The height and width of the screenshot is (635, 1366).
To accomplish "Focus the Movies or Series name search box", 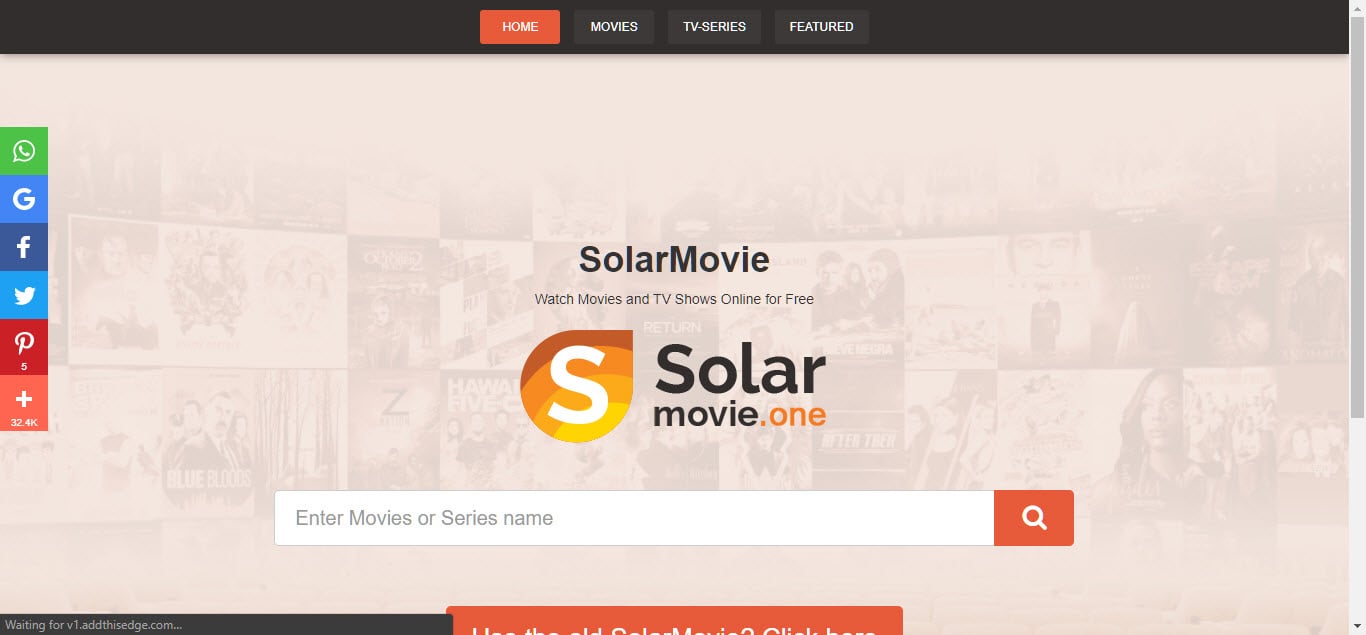I will click(x=634, y=518).
